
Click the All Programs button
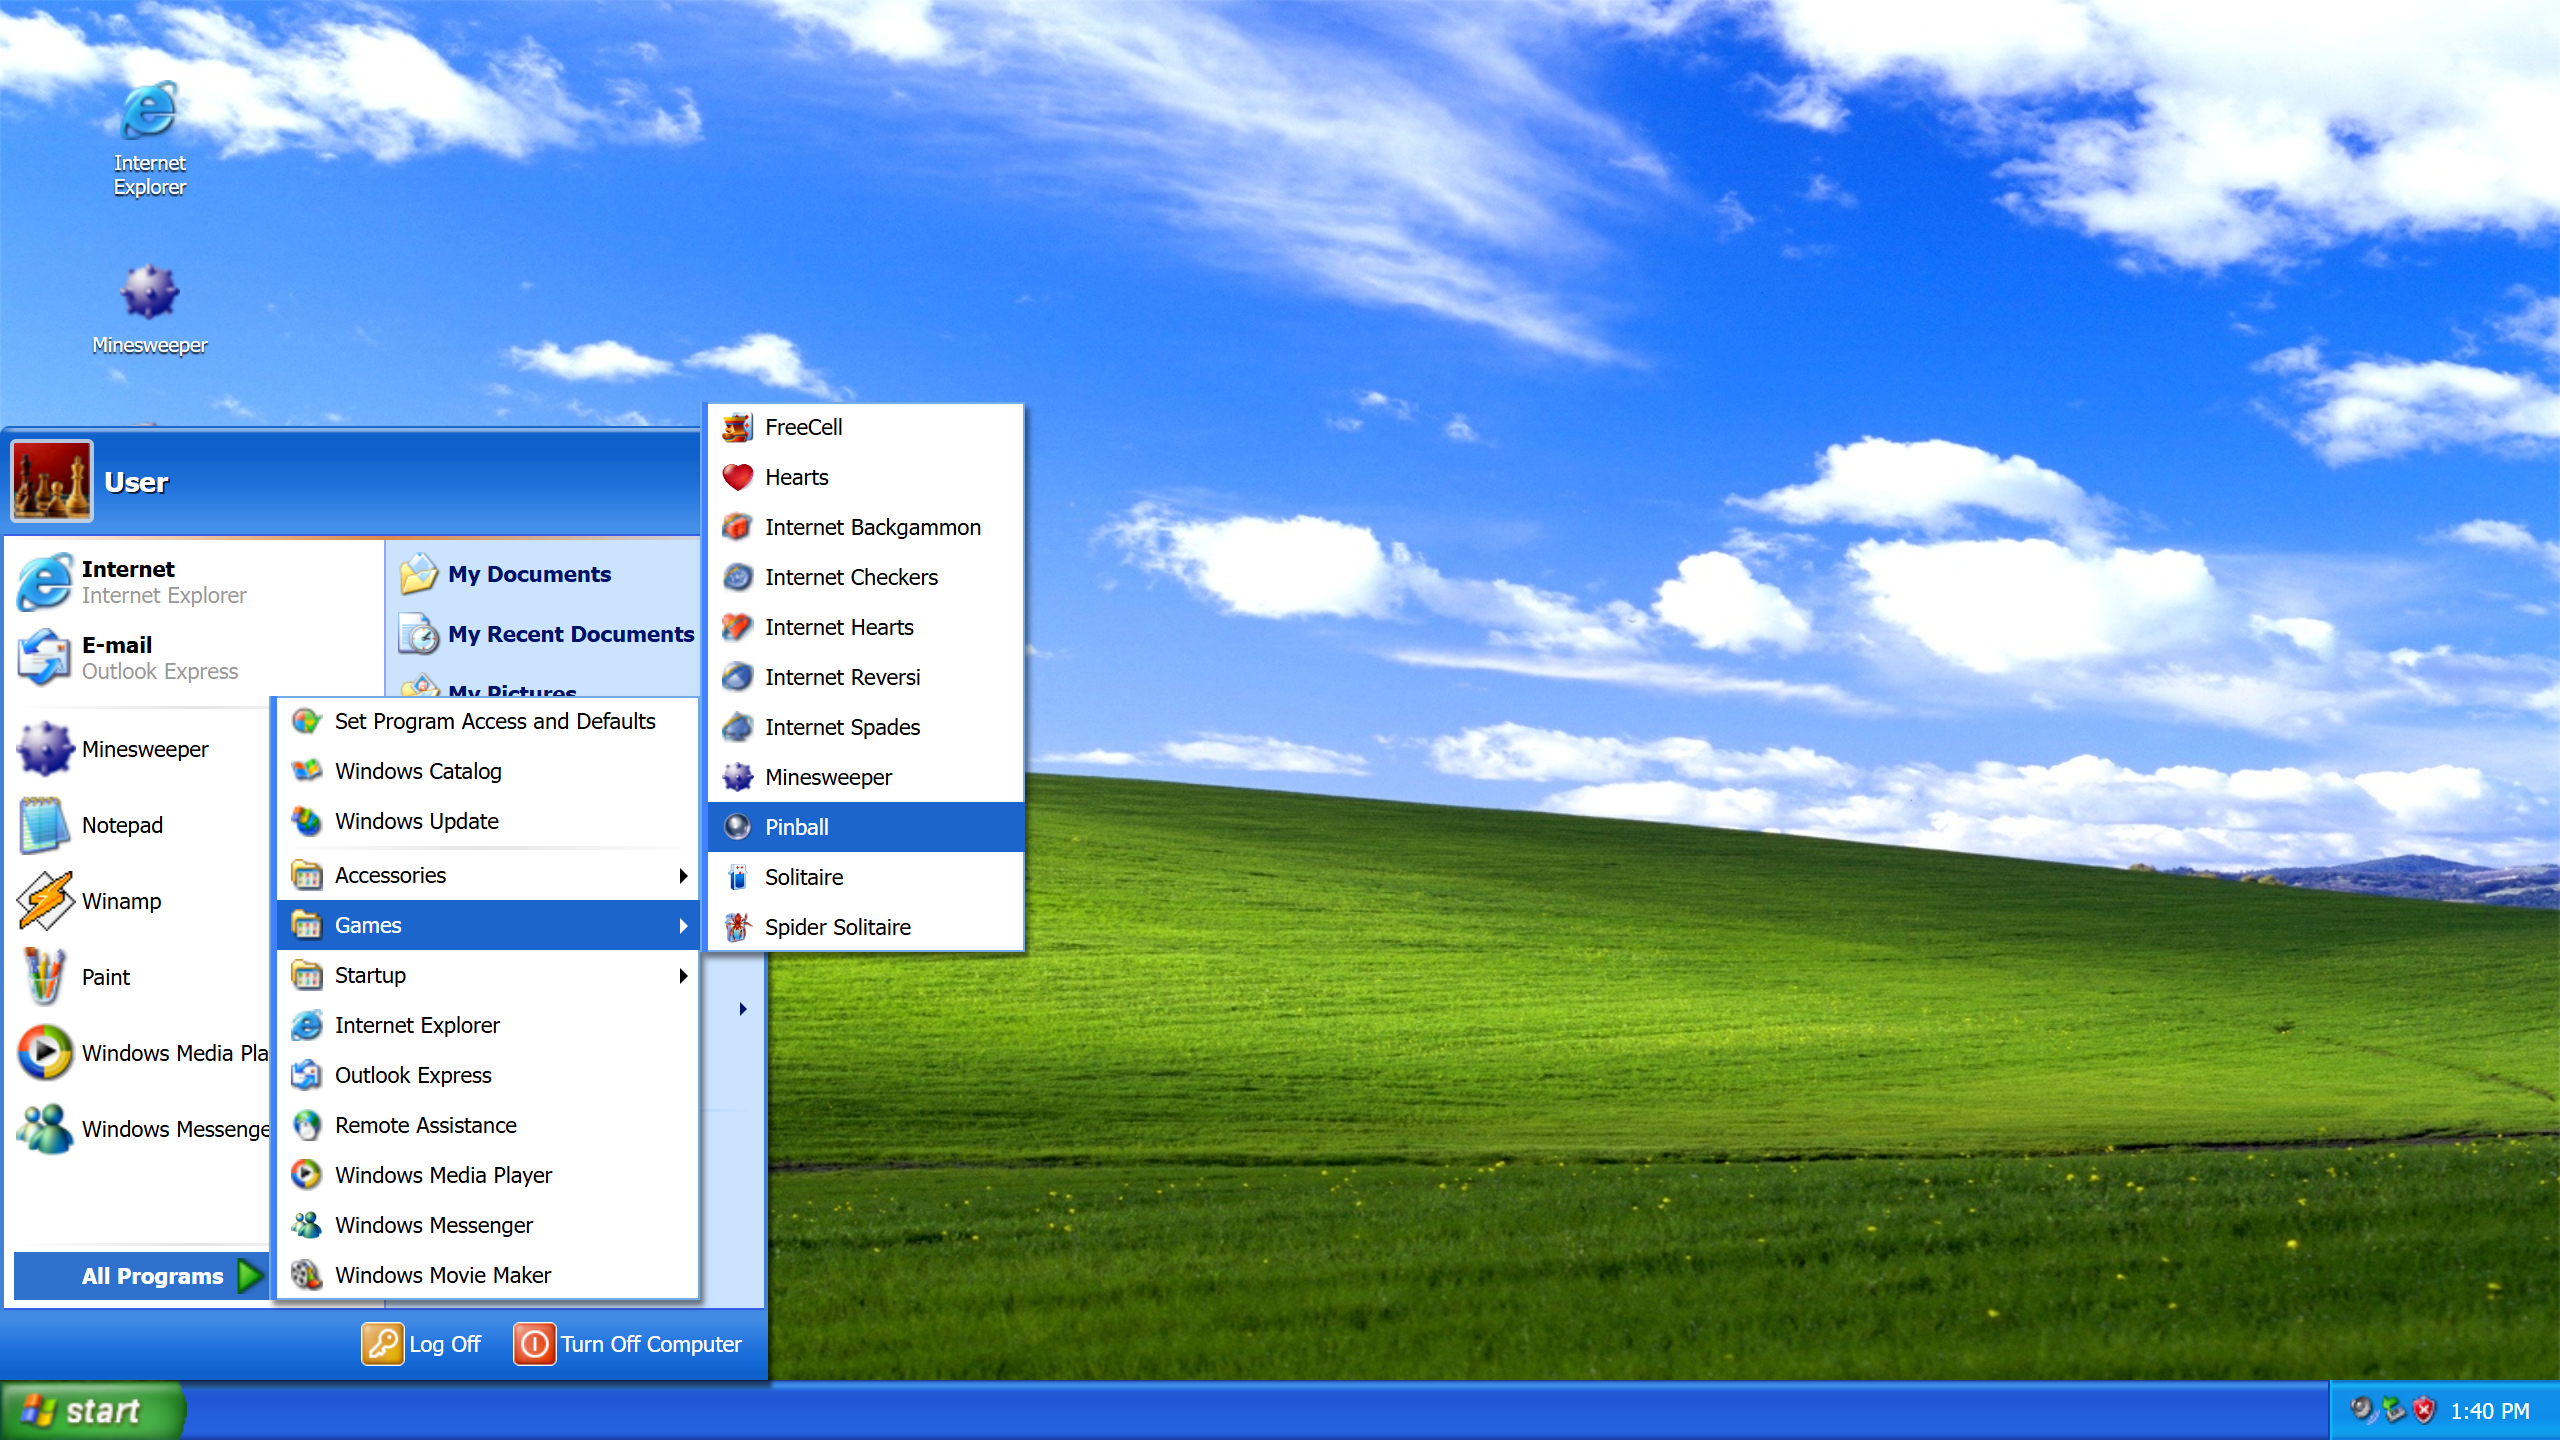(142, 1276)
